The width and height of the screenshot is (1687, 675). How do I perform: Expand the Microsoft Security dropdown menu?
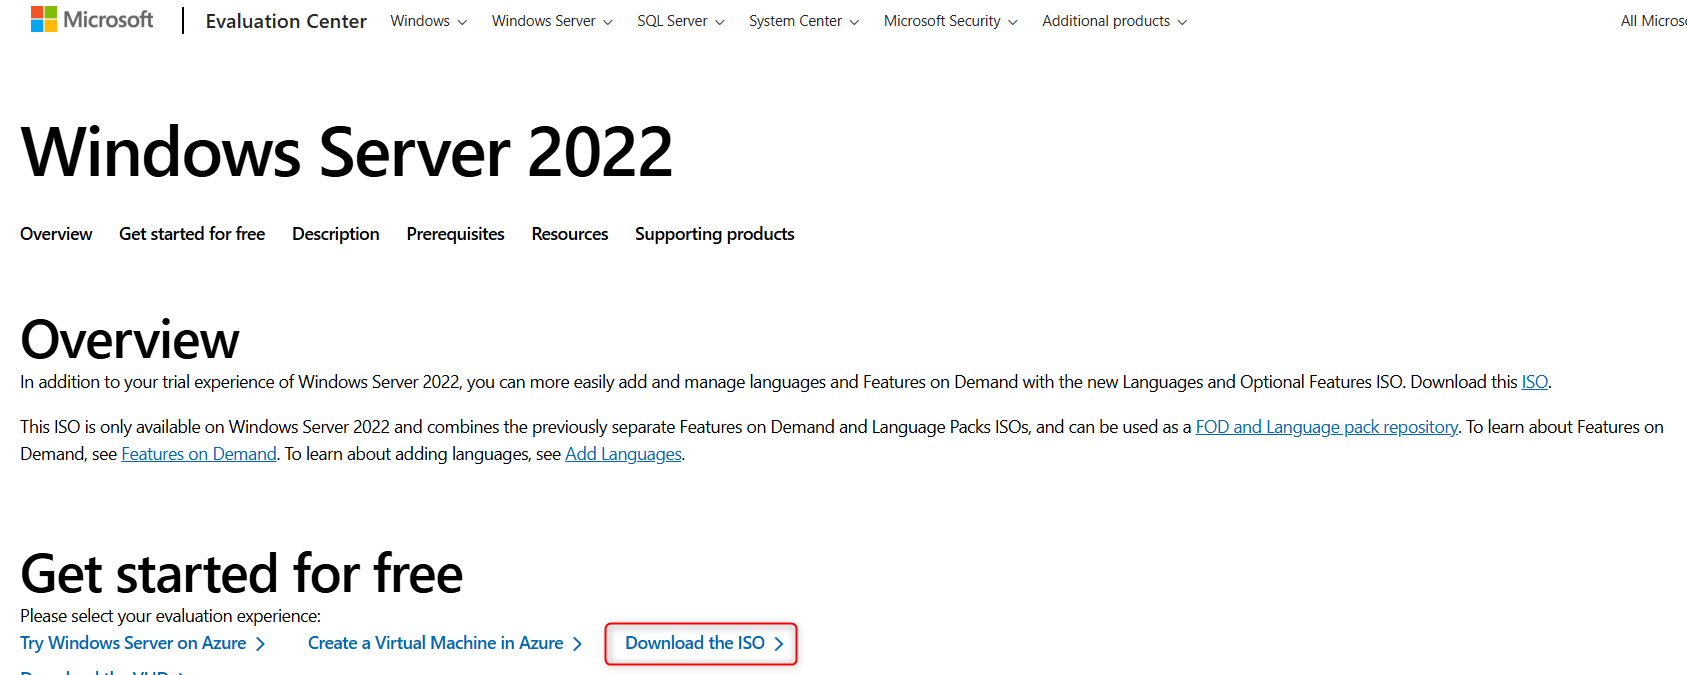[951, 21]
